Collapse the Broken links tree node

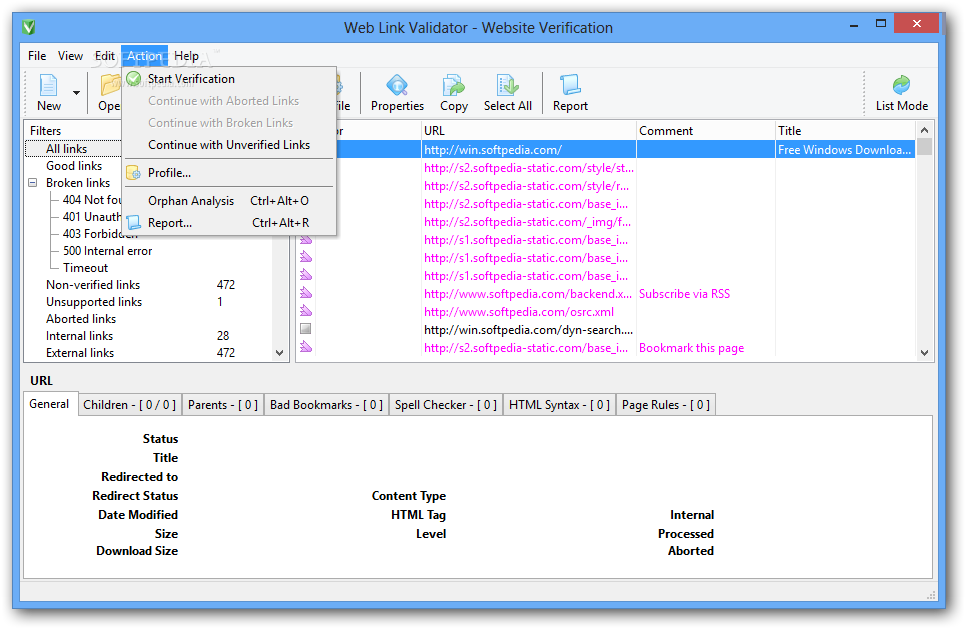33,182
